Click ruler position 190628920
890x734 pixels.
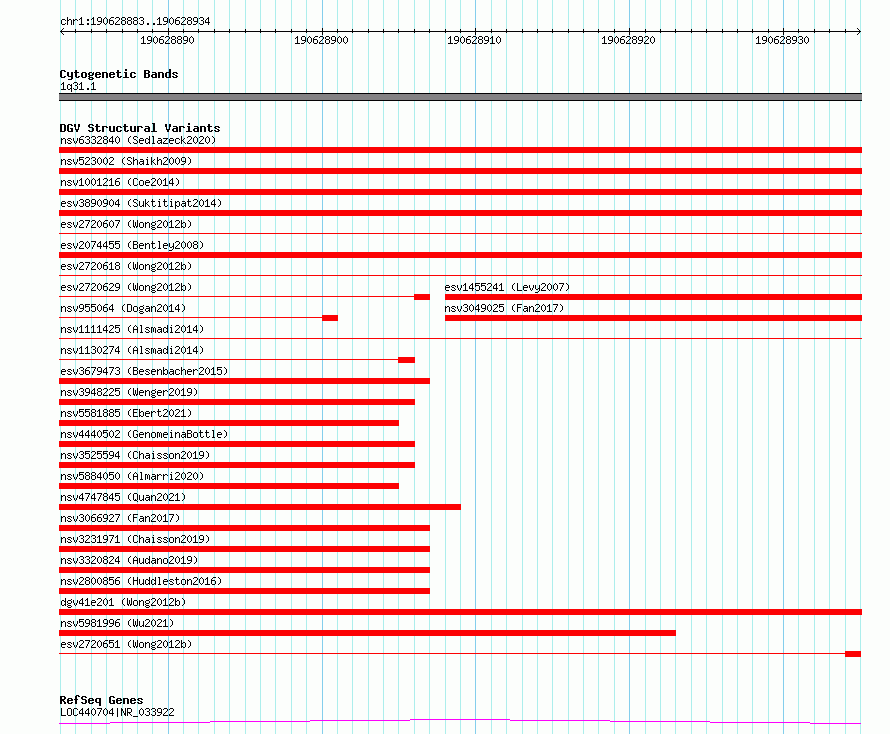(x=628, y=40)
